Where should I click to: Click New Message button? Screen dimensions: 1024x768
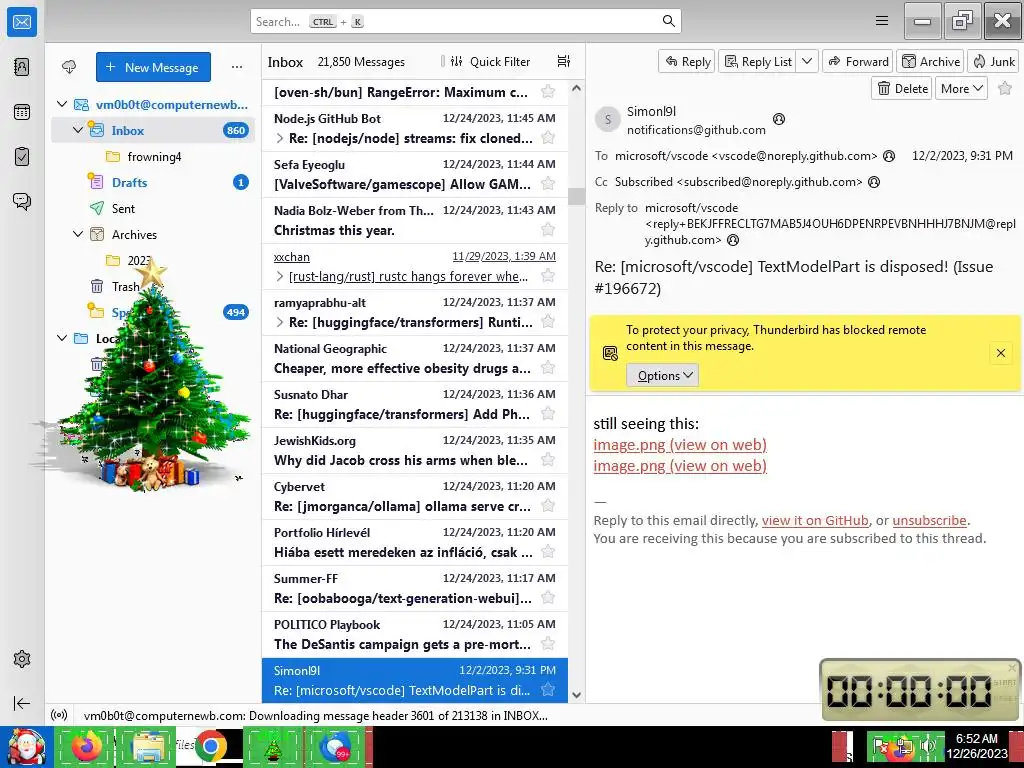[153, 67]
